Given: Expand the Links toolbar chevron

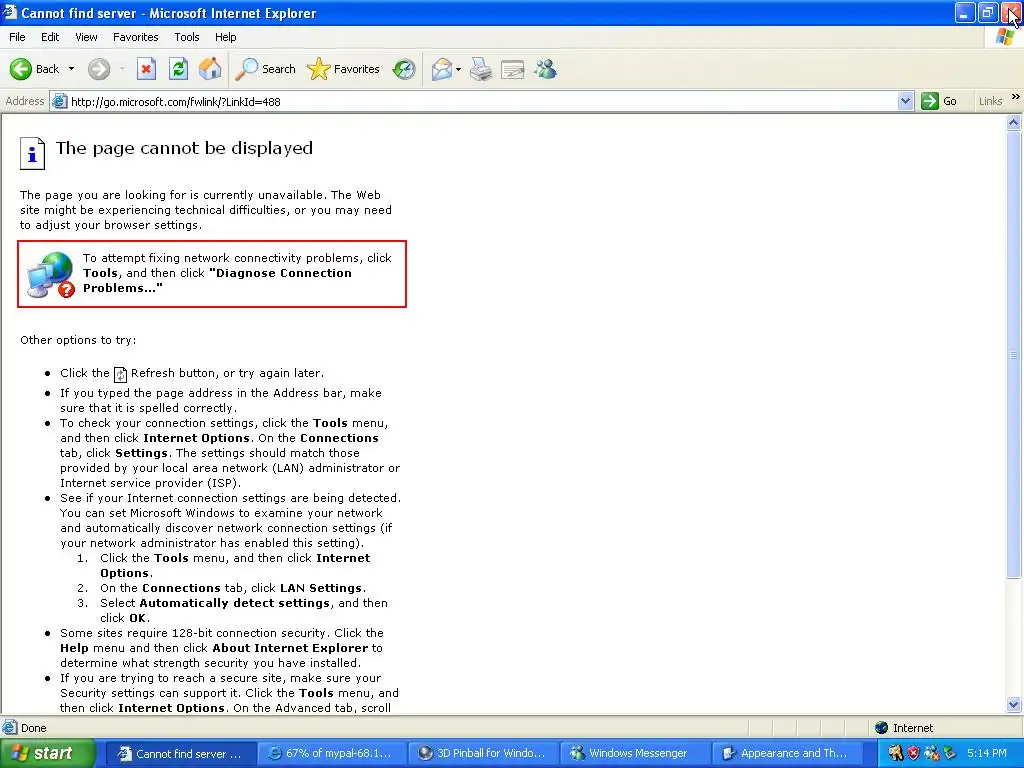Looking at the screenshot, I should coord(1016,97).
